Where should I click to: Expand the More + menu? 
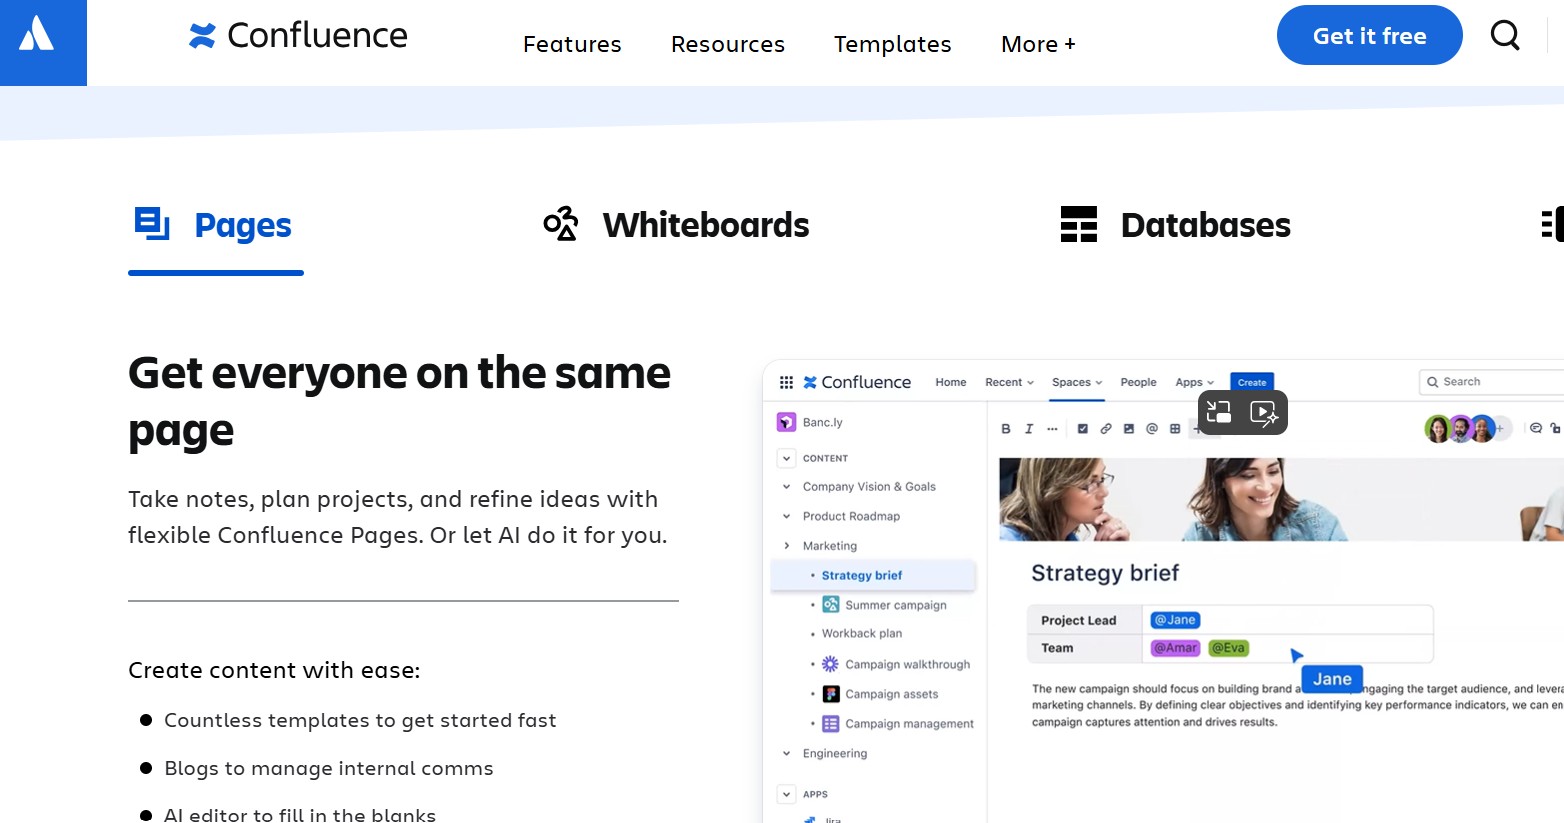point(1038,44)
